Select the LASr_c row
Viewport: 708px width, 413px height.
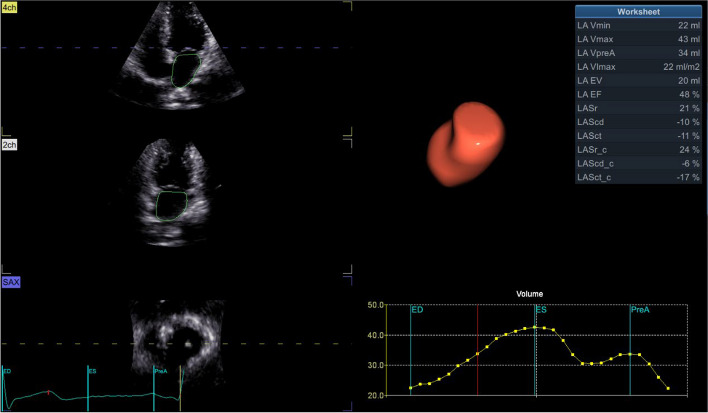pos(638,149)
